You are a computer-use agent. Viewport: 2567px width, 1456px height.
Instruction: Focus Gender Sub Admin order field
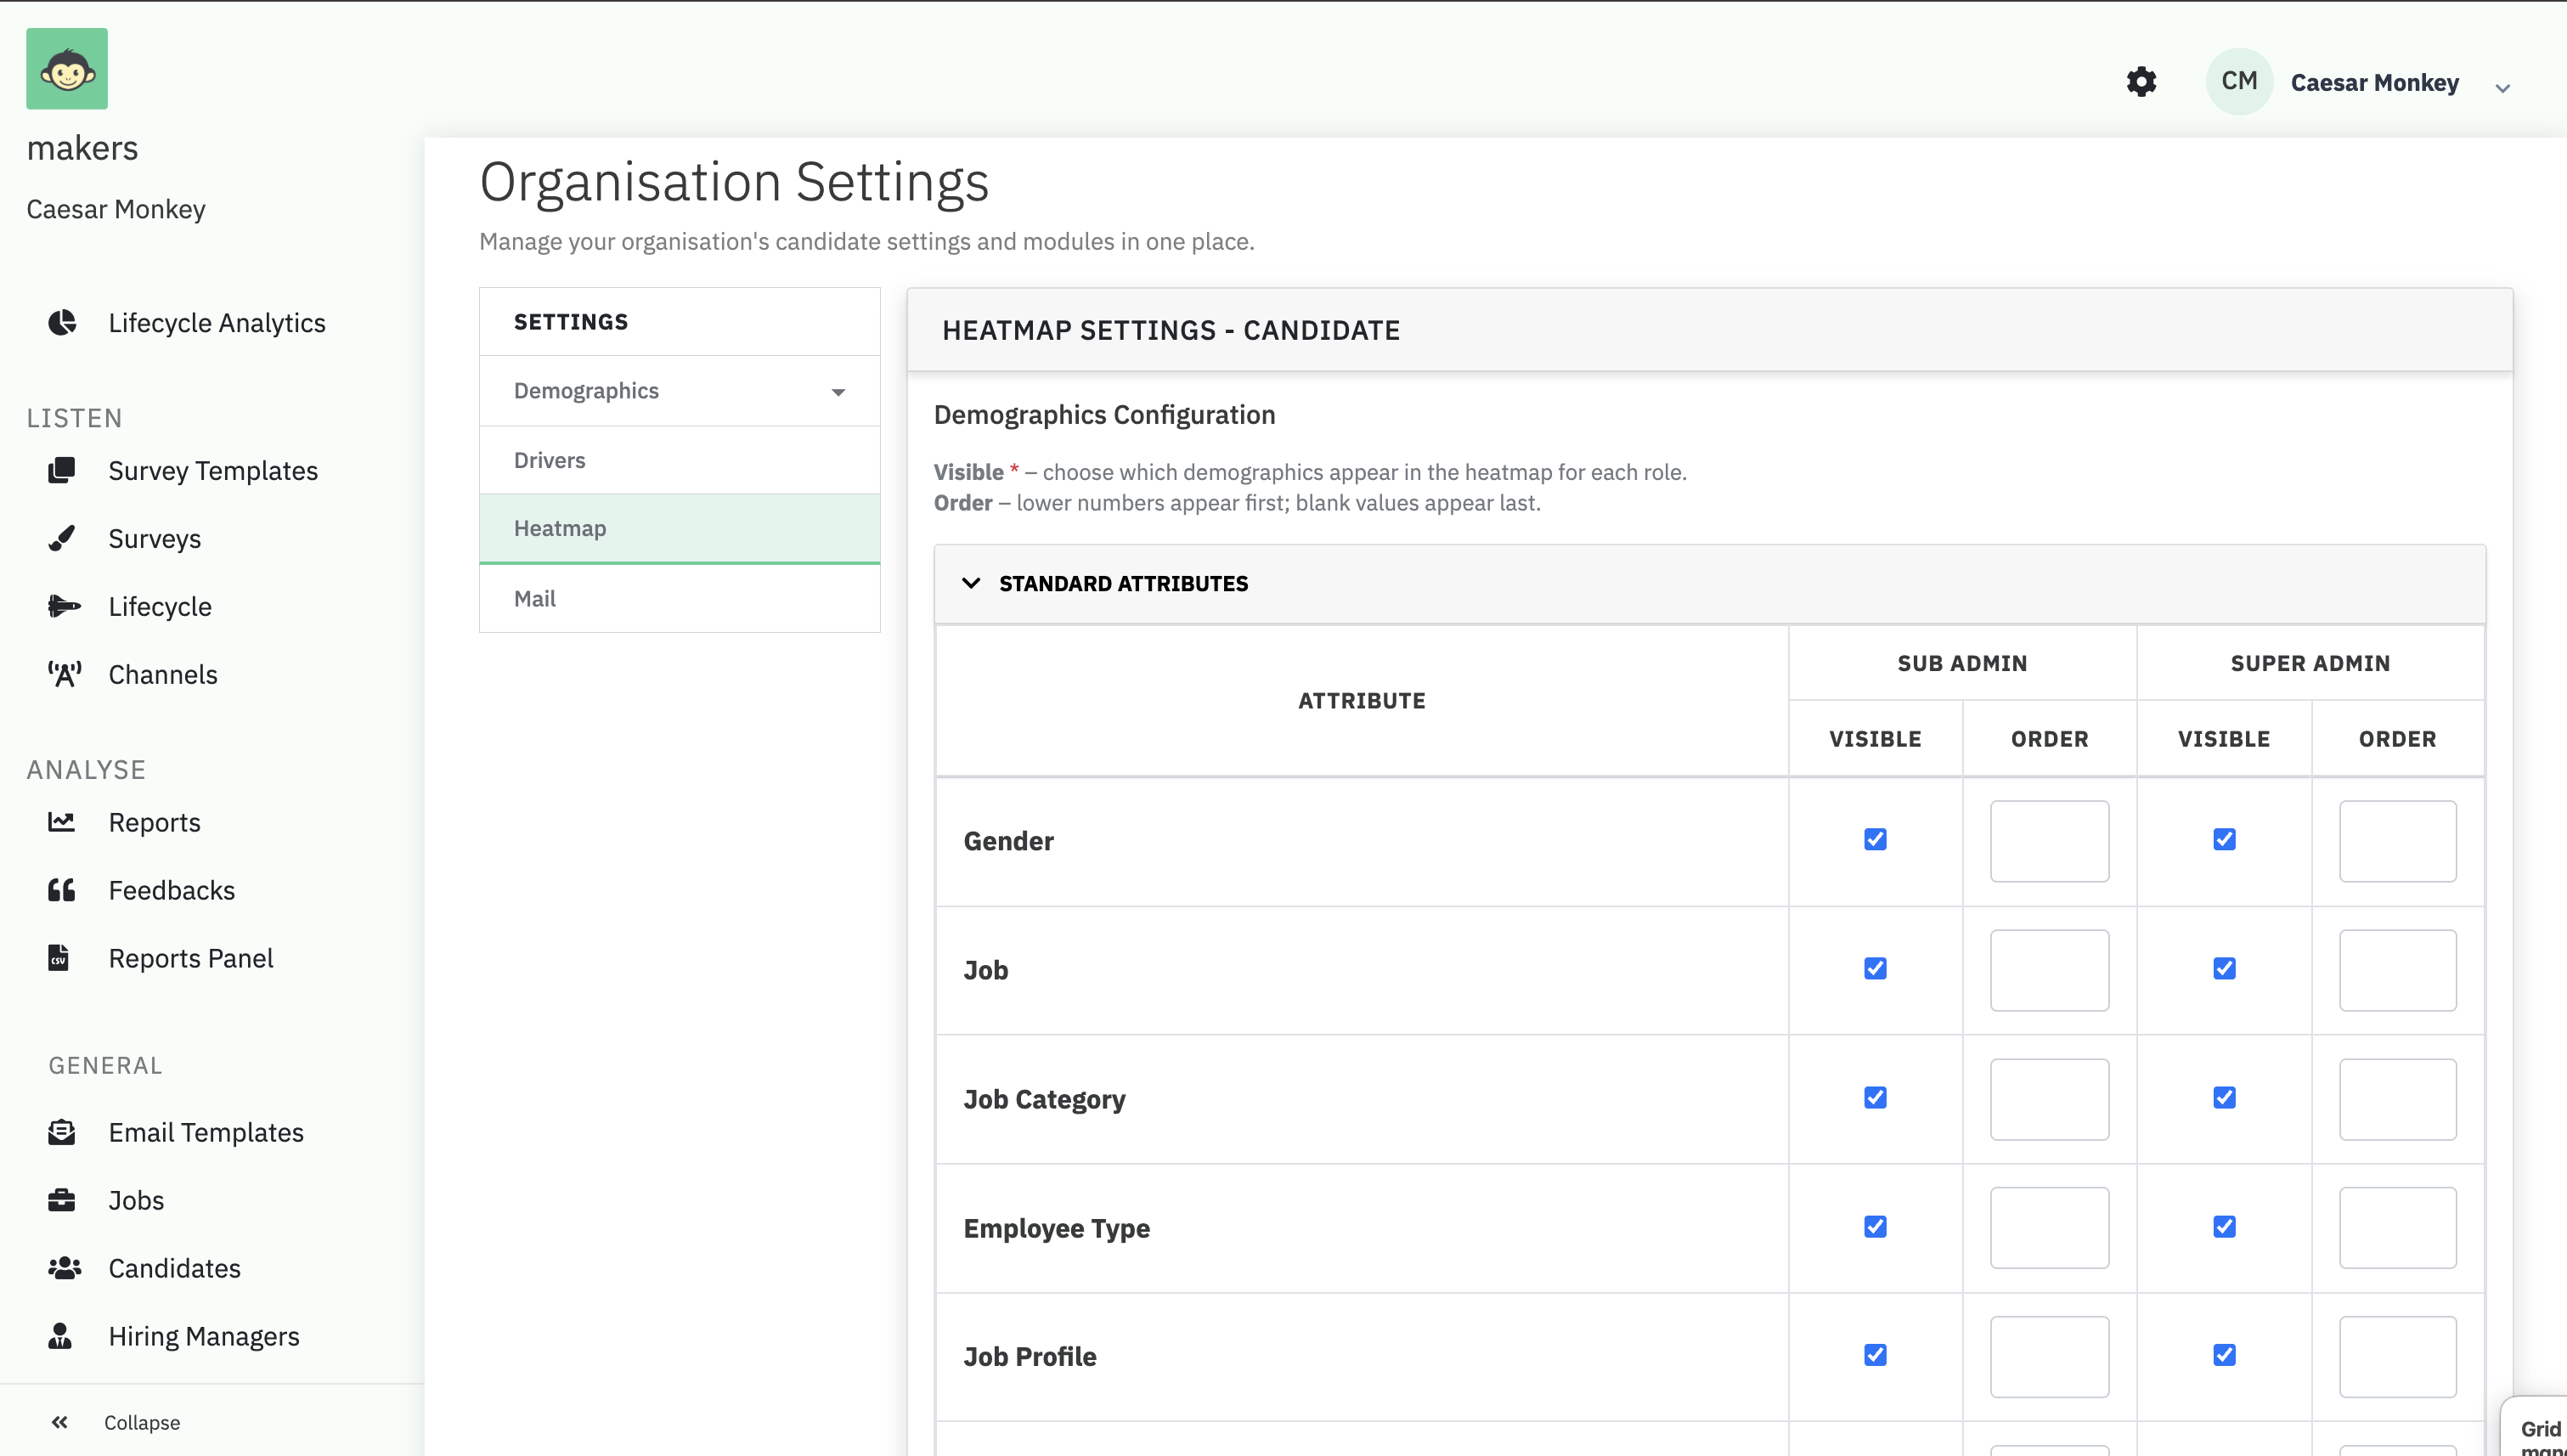(x=2049, y=841)
